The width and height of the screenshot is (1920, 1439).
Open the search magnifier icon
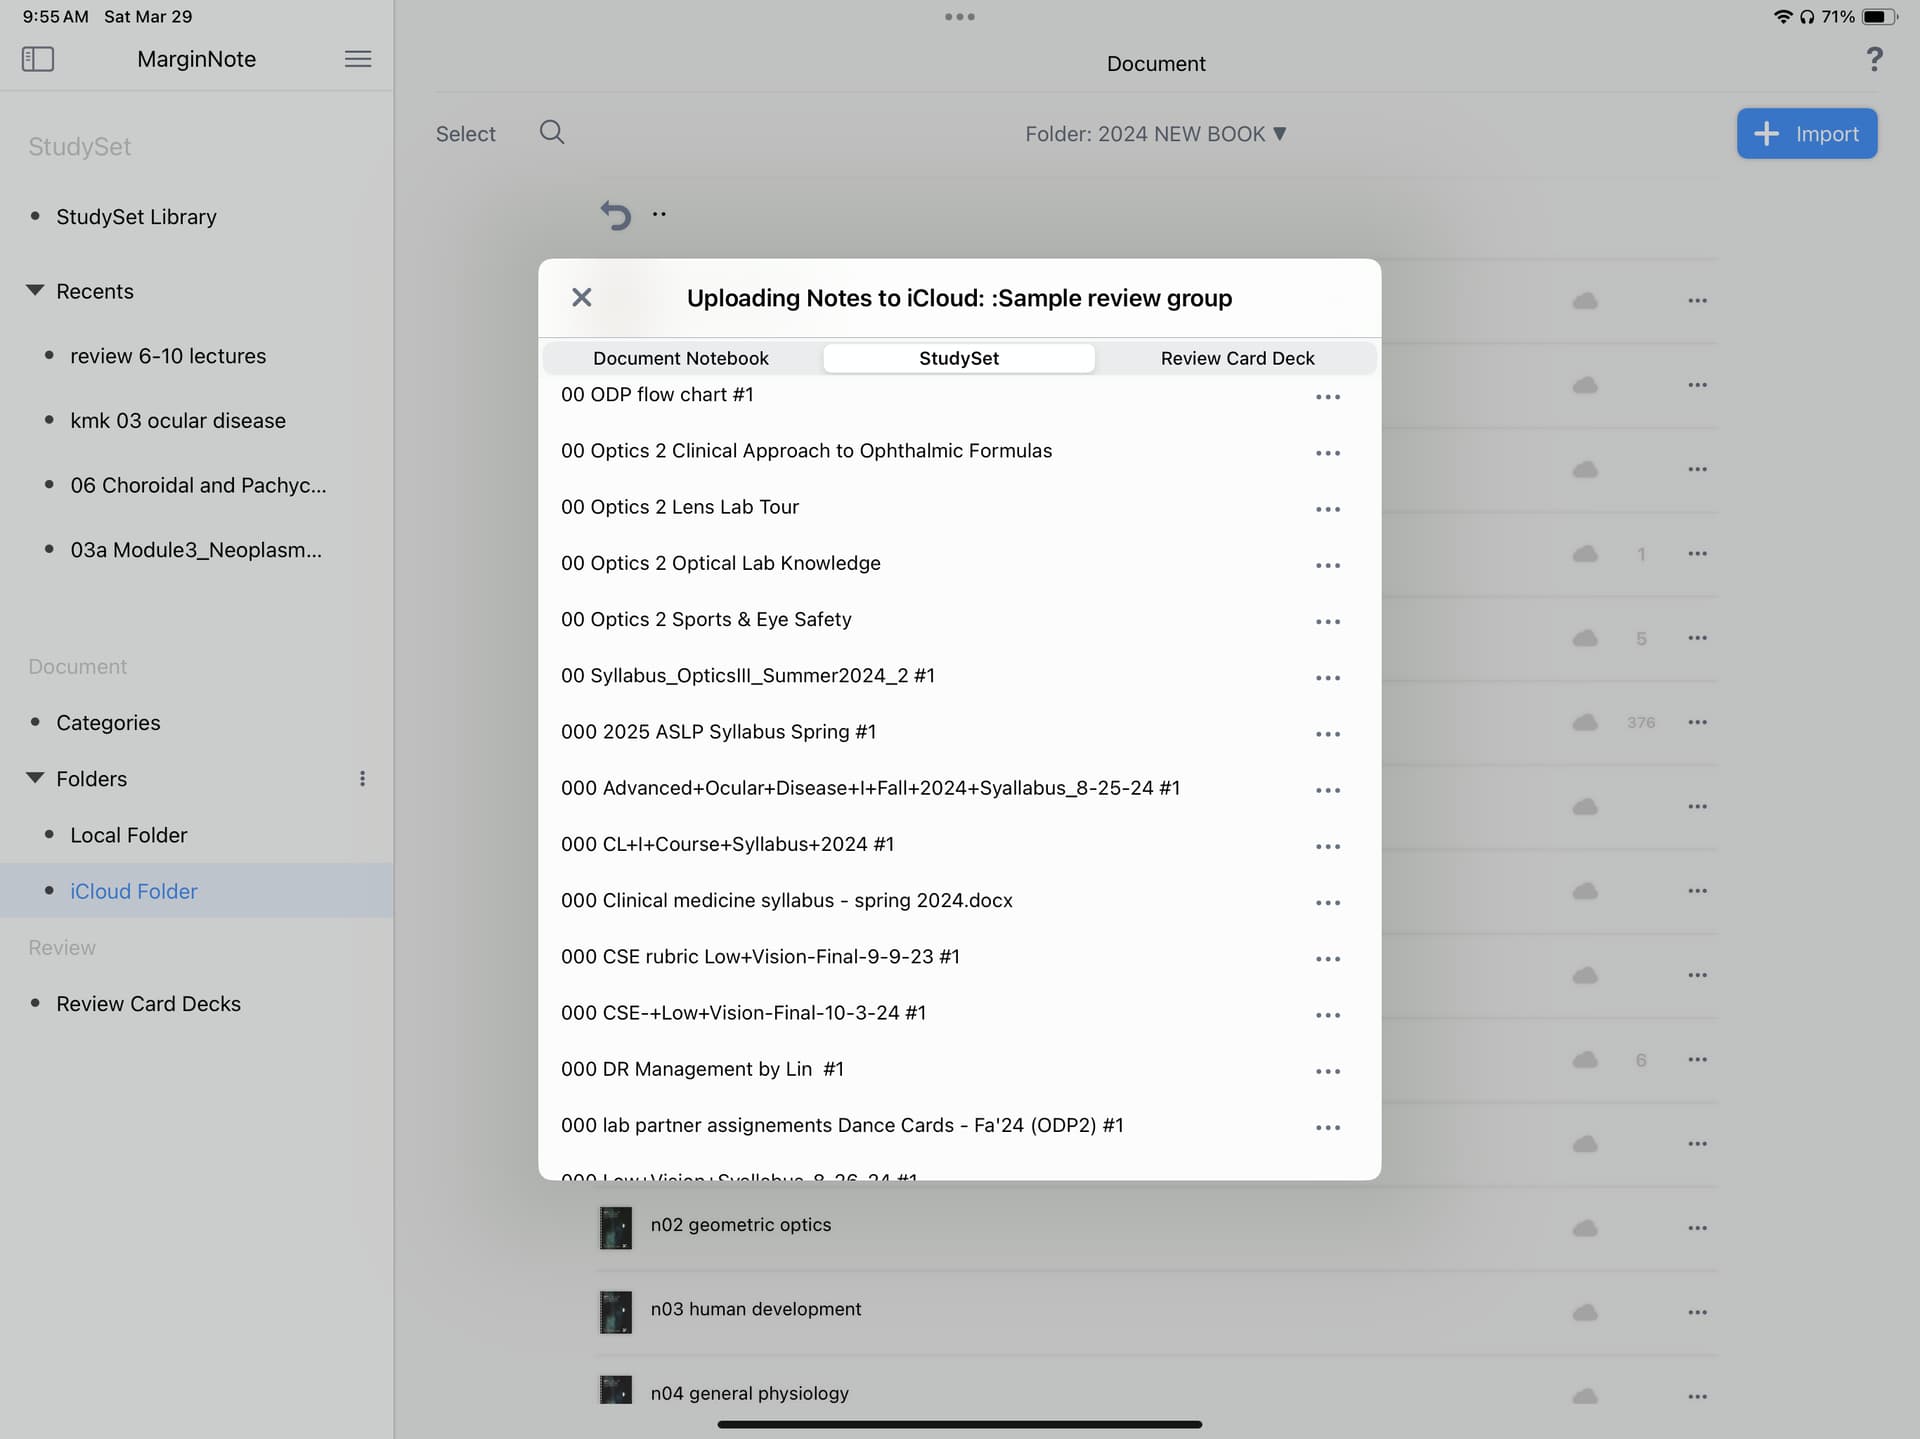pyautogui.click(x=552, y=132)
